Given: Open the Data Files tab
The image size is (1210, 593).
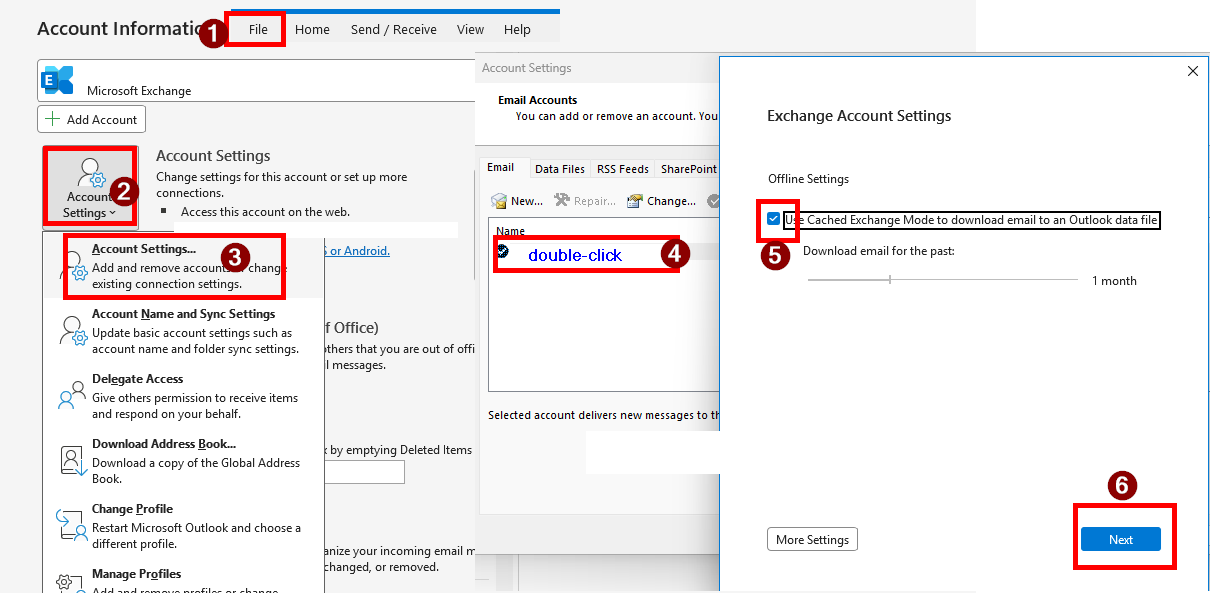Looking at the screenshot, I should [560, 169].
